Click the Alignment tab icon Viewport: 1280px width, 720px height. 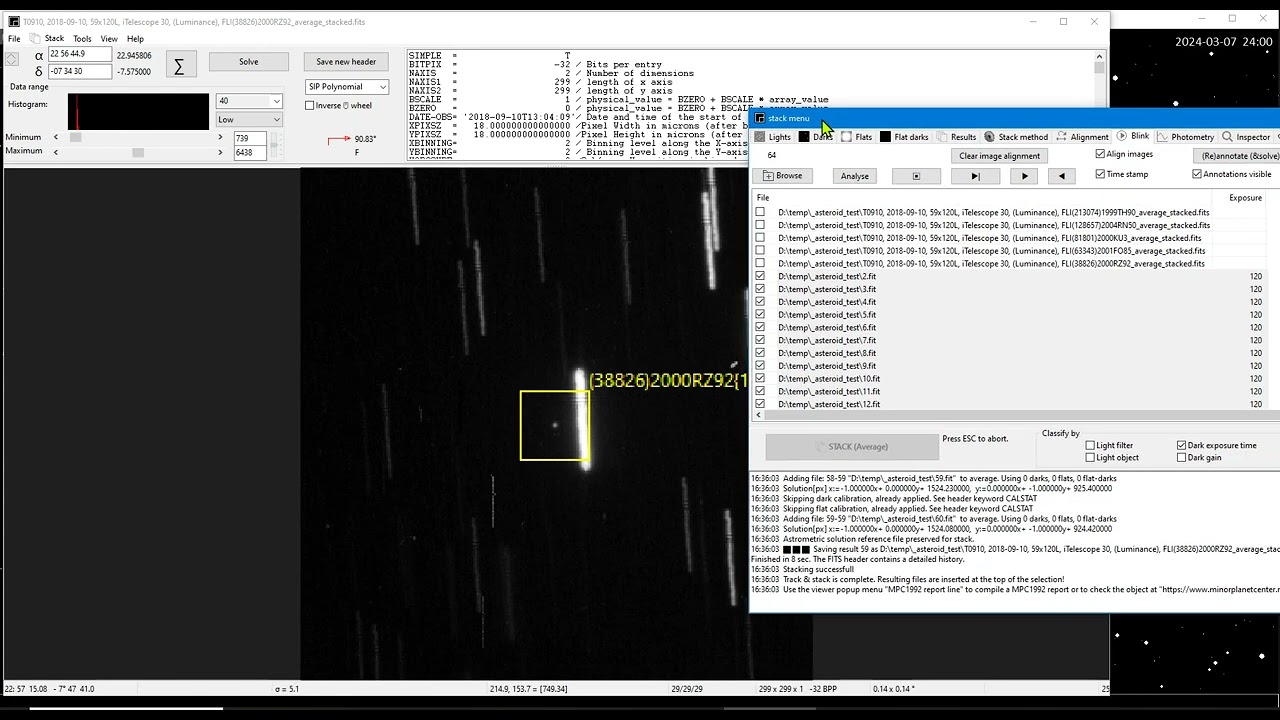click(x=1062, y=137)
